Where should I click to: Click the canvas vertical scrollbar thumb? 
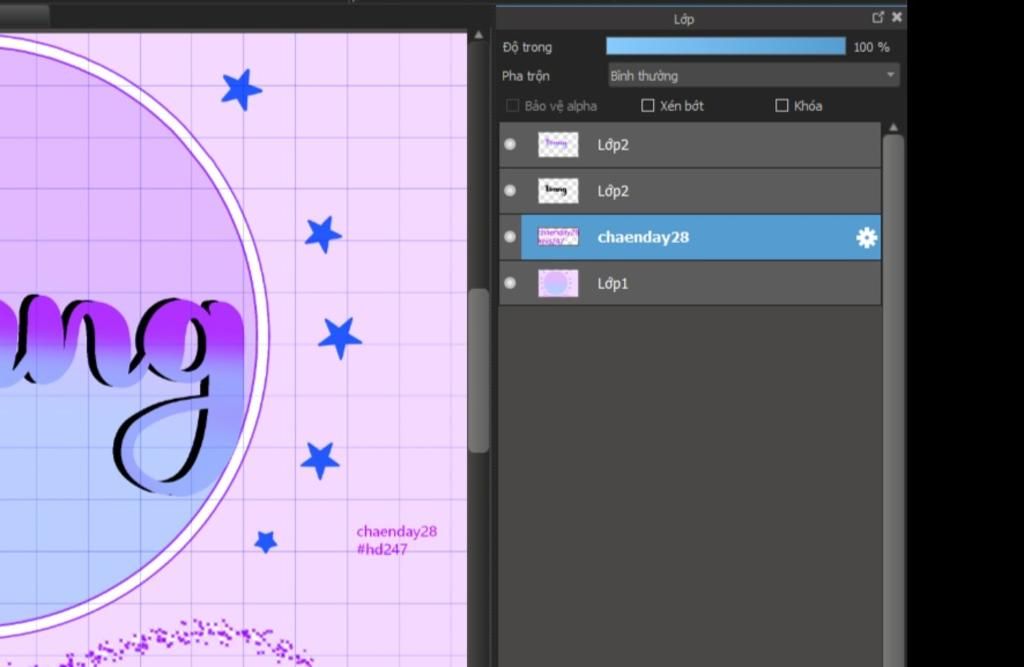[479, 370]
